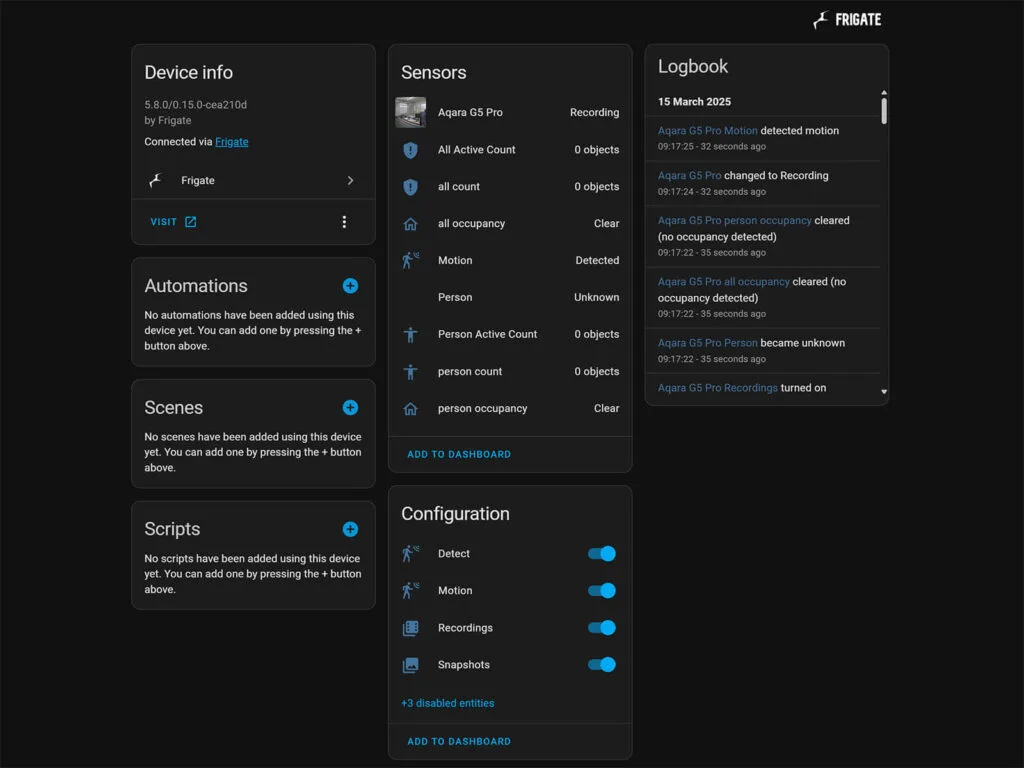Click the Person Active Count 0 objects value
This screenshot has width=1024, height=768.
coord(596,334)
